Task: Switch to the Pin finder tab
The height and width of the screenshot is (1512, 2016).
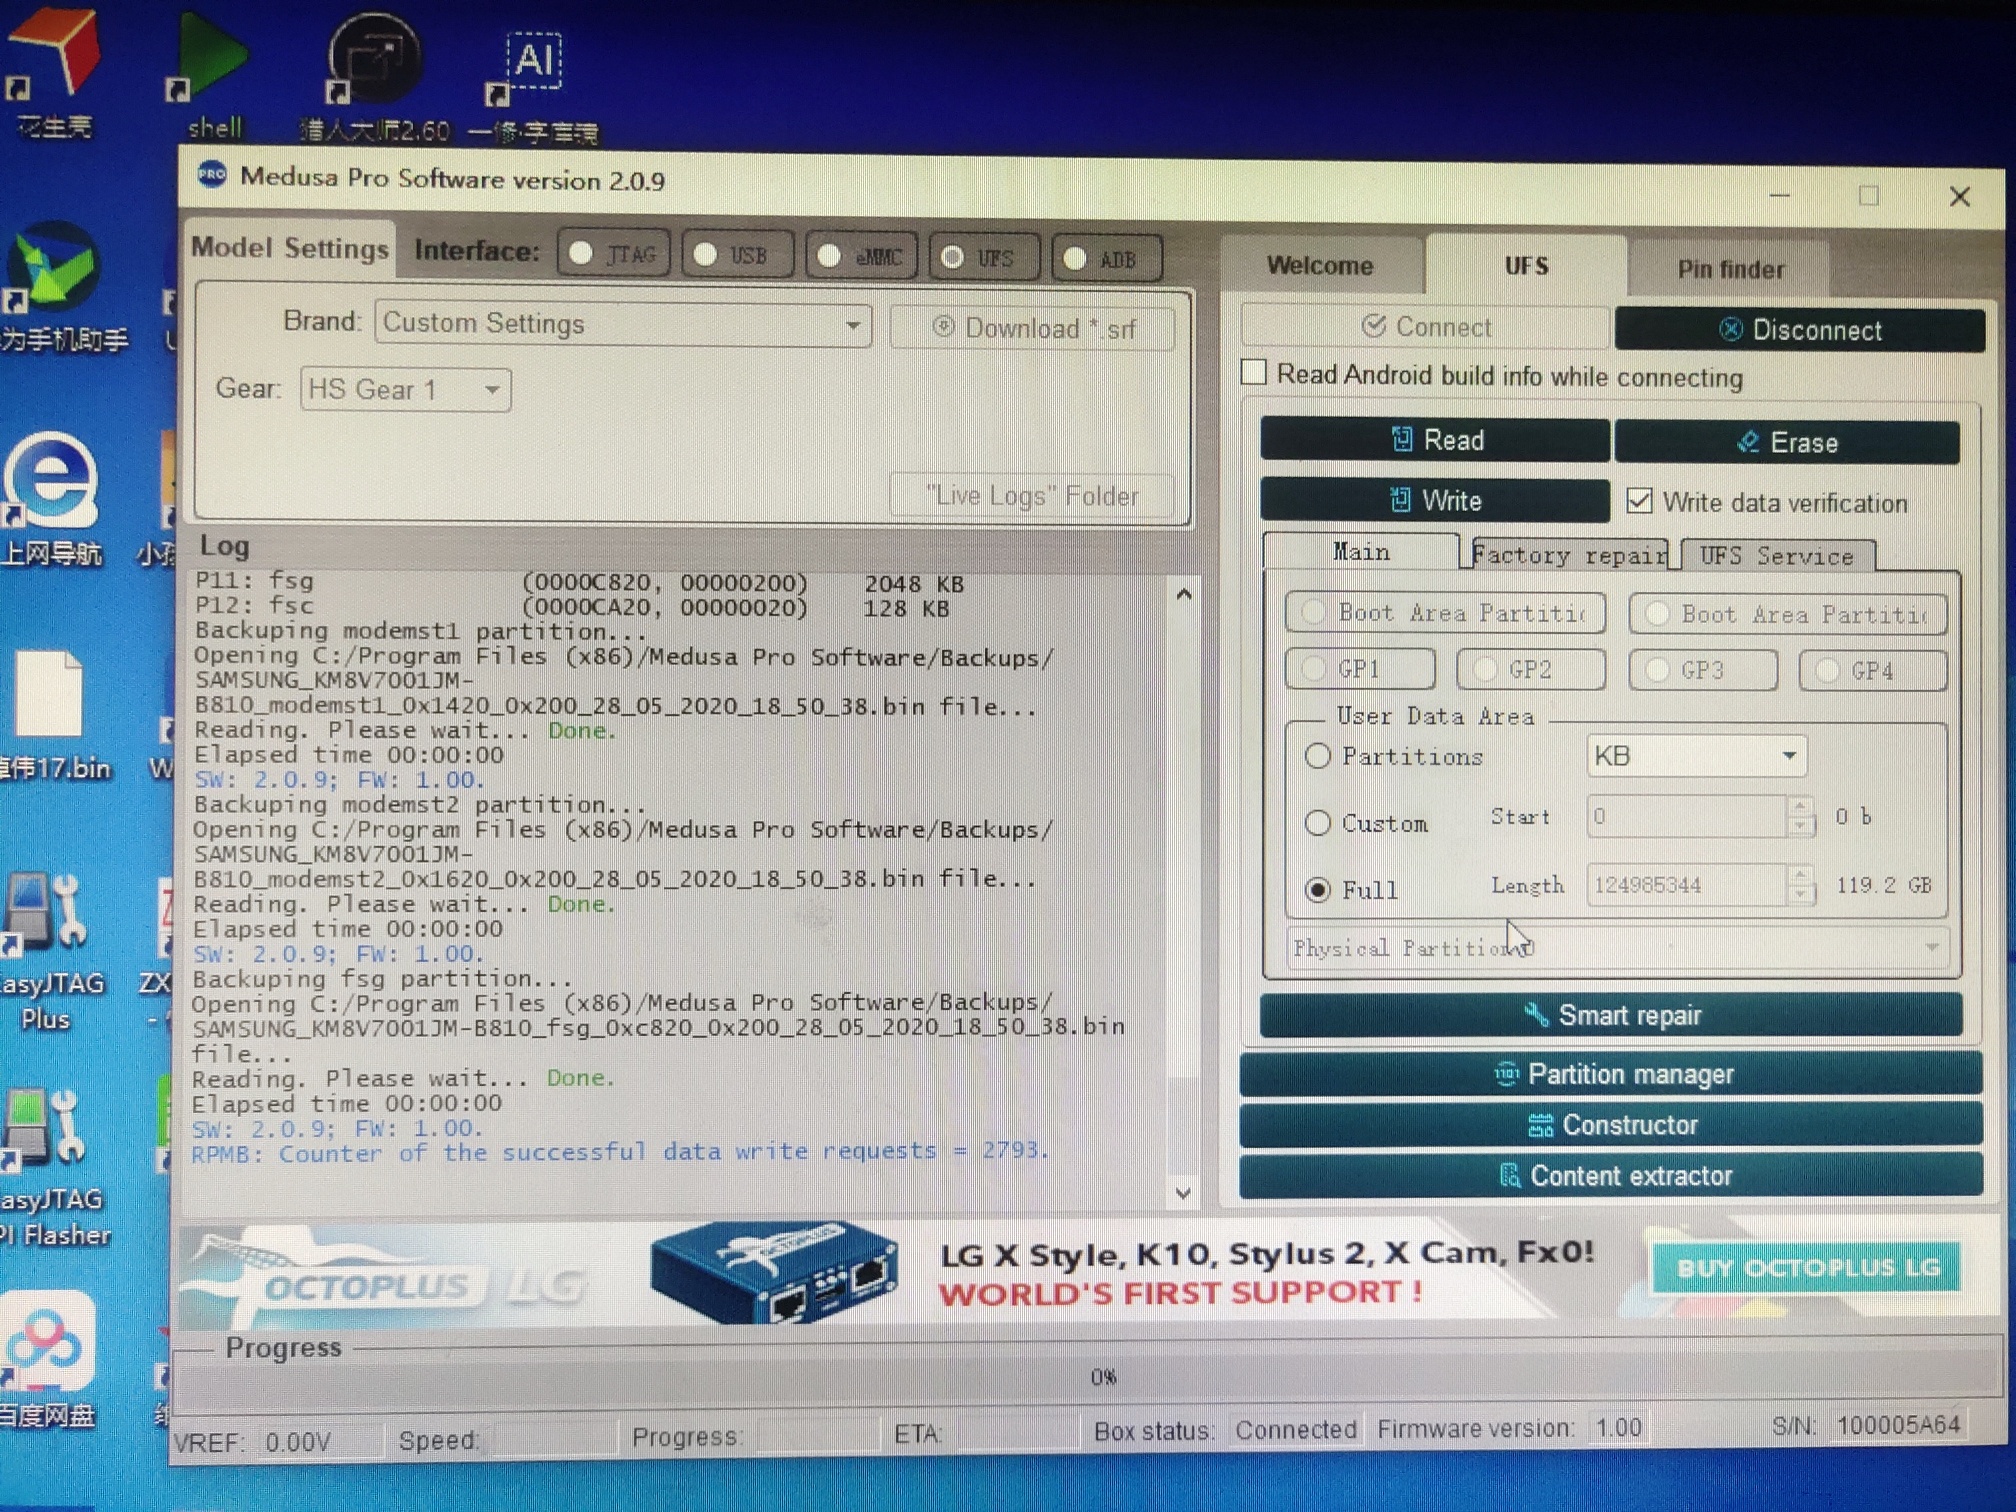Action: 1729,268
